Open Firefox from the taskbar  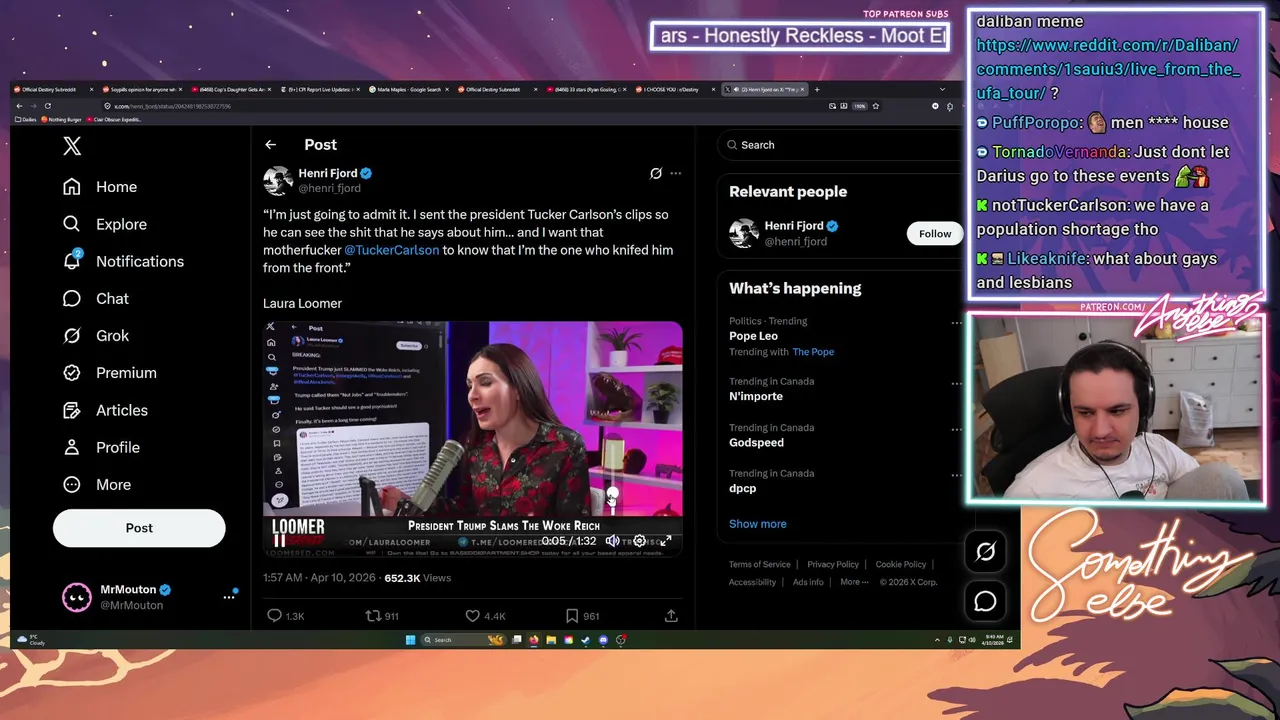tap(534, 640)
